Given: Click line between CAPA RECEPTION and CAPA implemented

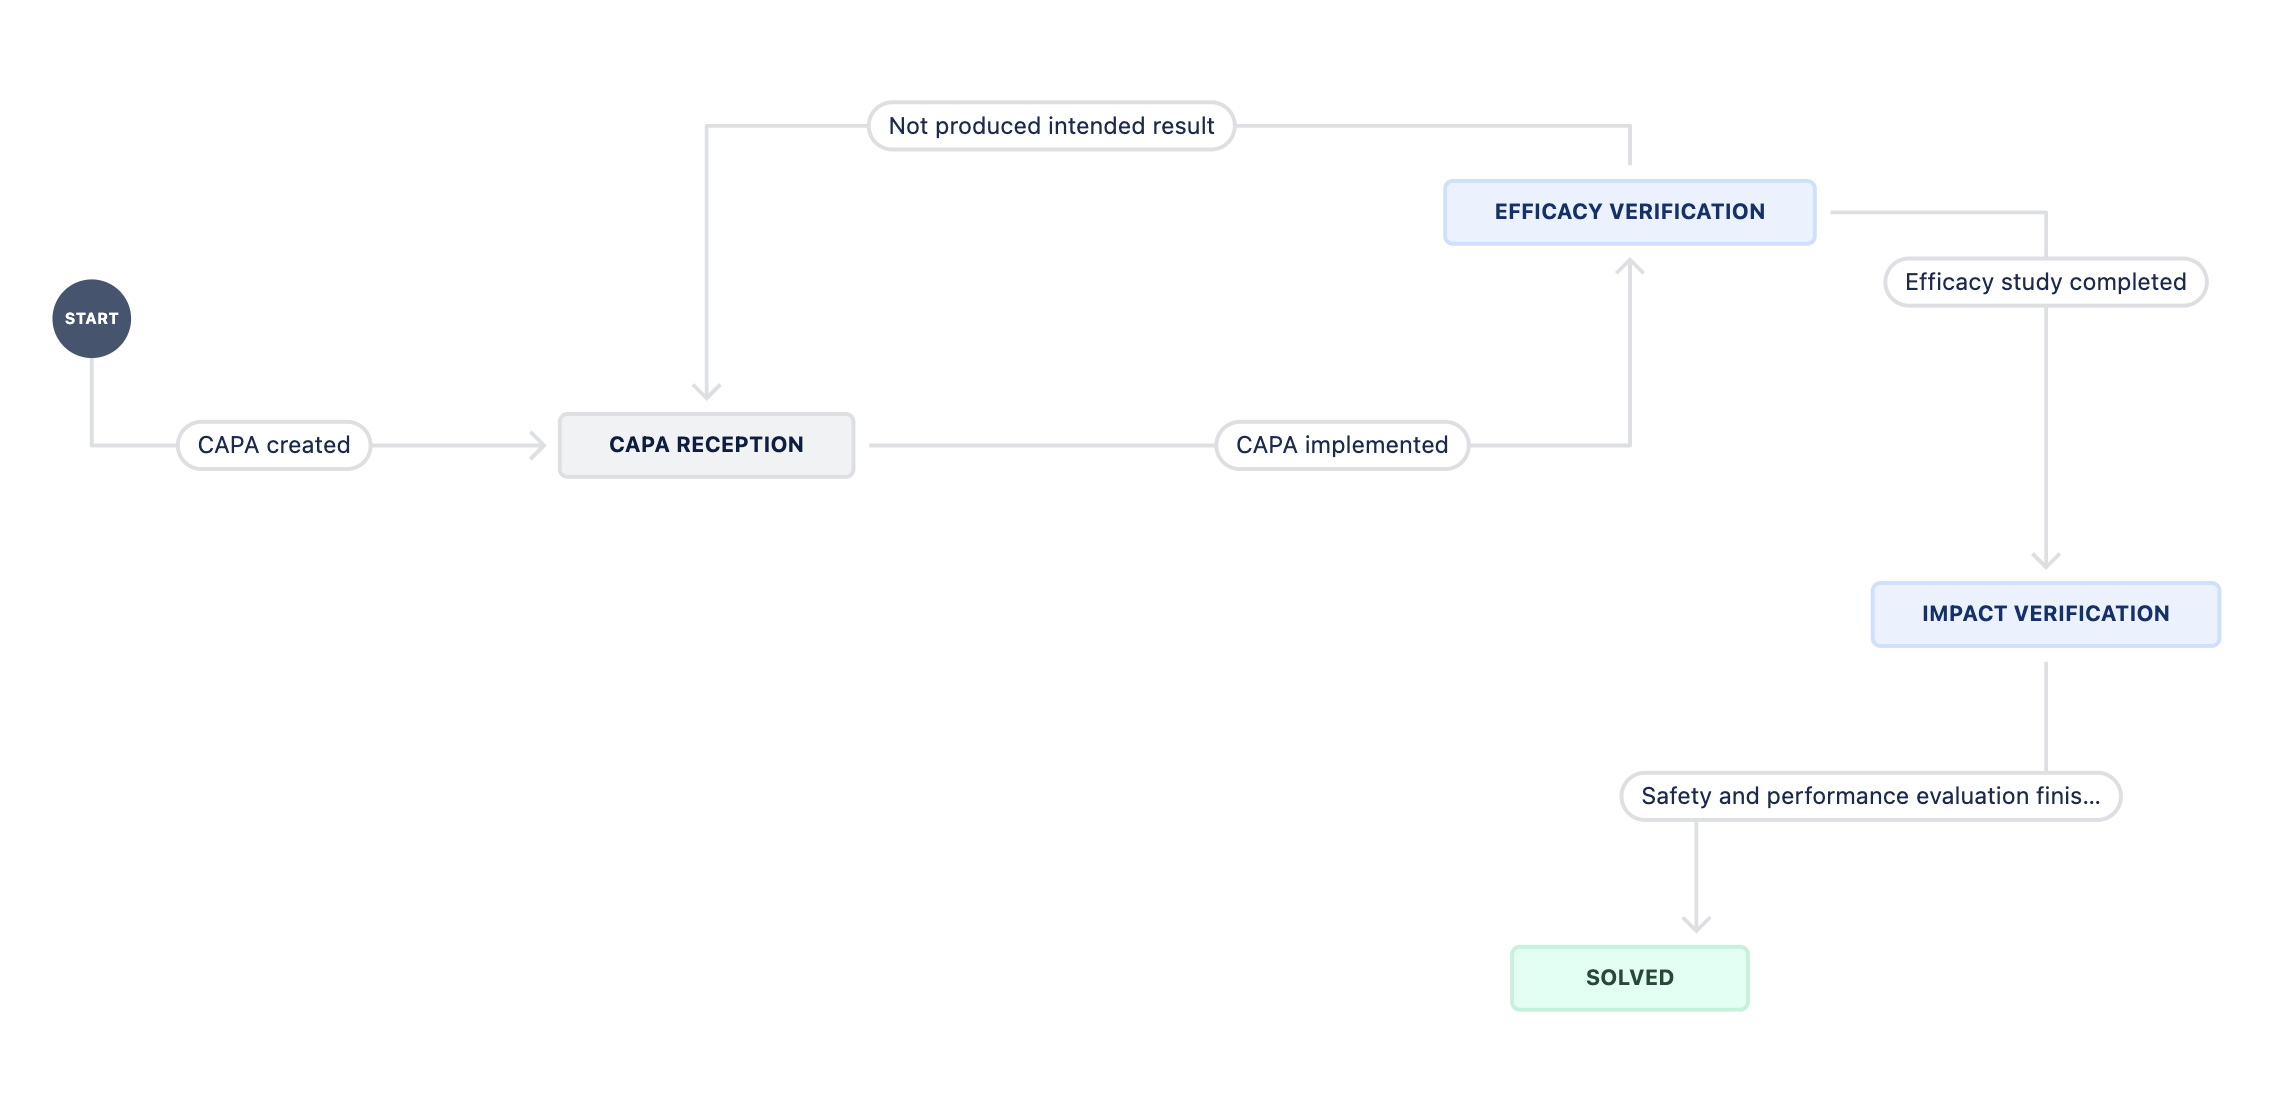Looking at the screenshot, I should point(1040,445).
